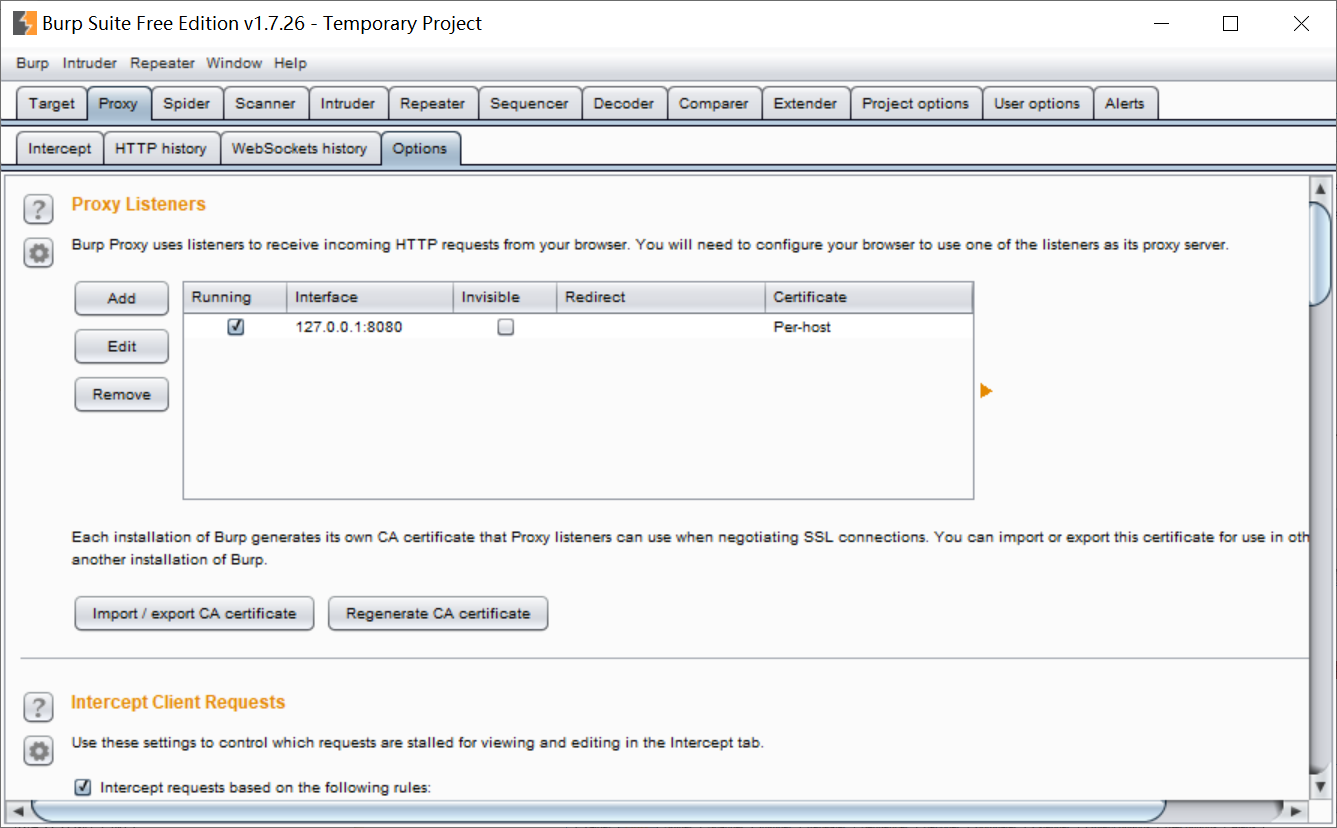Screen dimensions: 1337x828
Task: Open the Project options tab
Action: pos(915,103)
